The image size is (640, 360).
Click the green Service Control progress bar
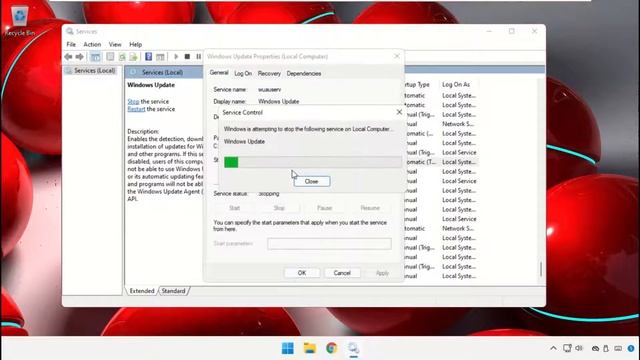[x=313, y=162]
